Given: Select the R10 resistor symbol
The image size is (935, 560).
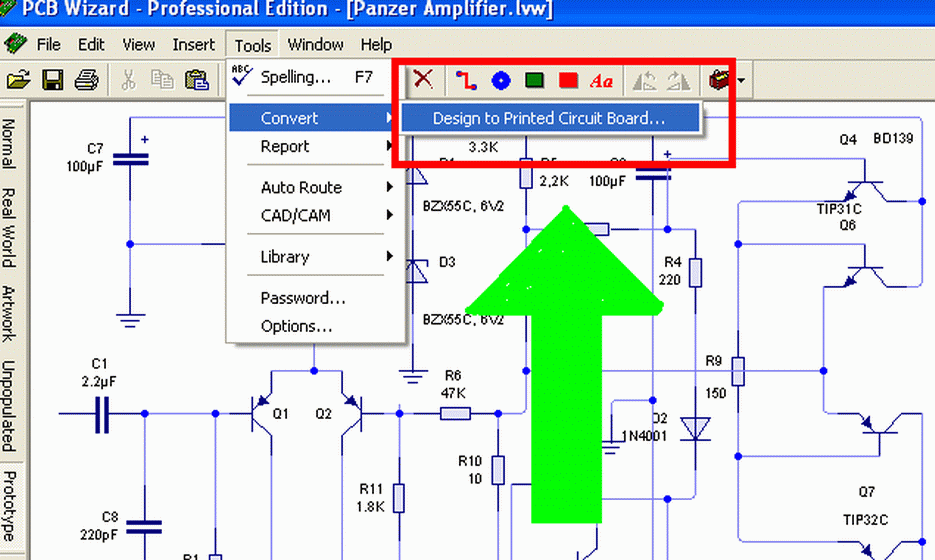Looking at the screenshot, I should pos(498,470).
